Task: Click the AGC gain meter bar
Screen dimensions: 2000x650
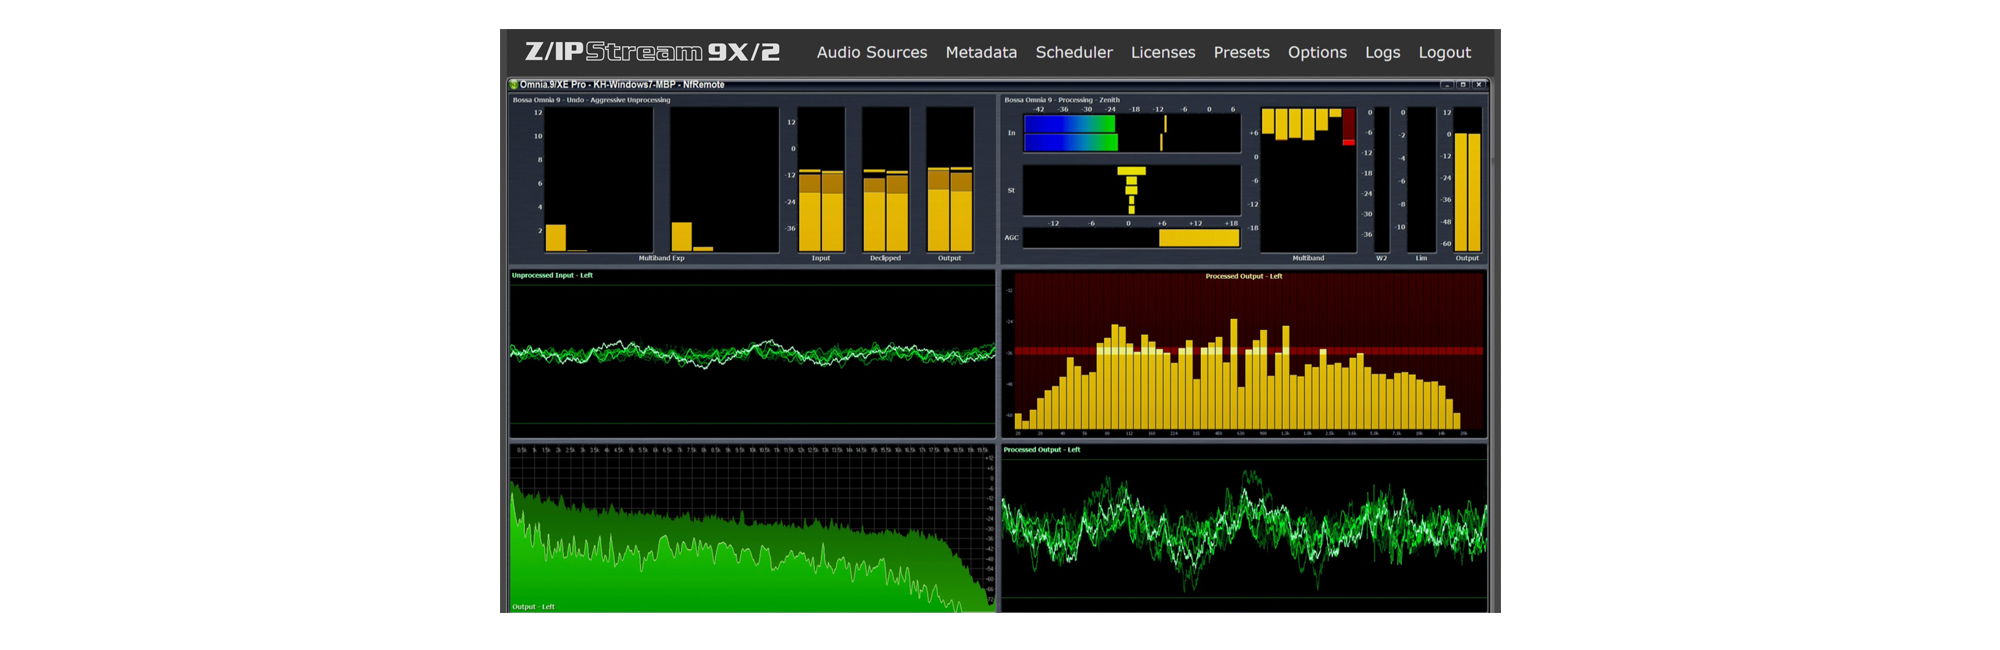Action: (1131, 238)
